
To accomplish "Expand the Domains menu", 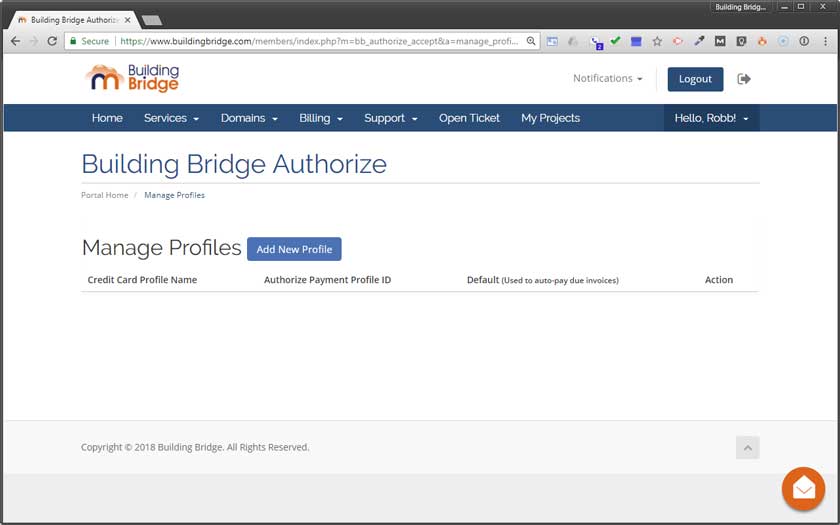I will [x=249, y=118].
